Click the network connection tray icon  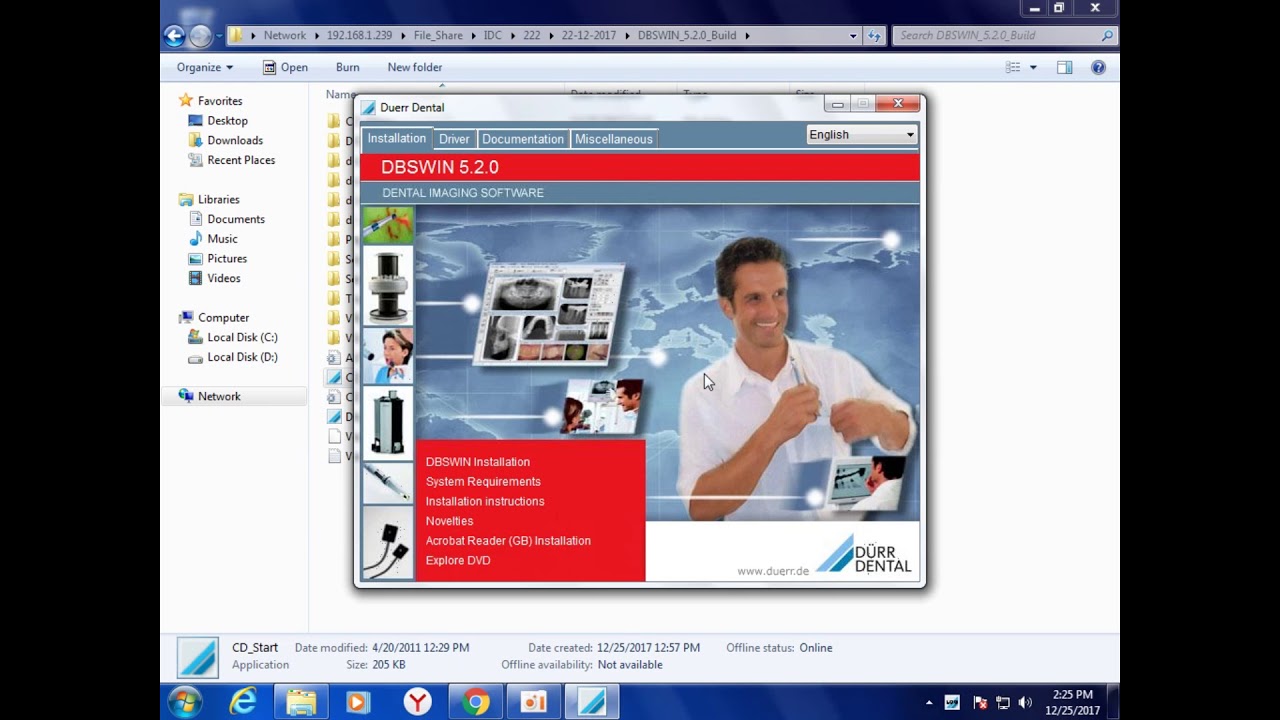[x=1003, y=703]
